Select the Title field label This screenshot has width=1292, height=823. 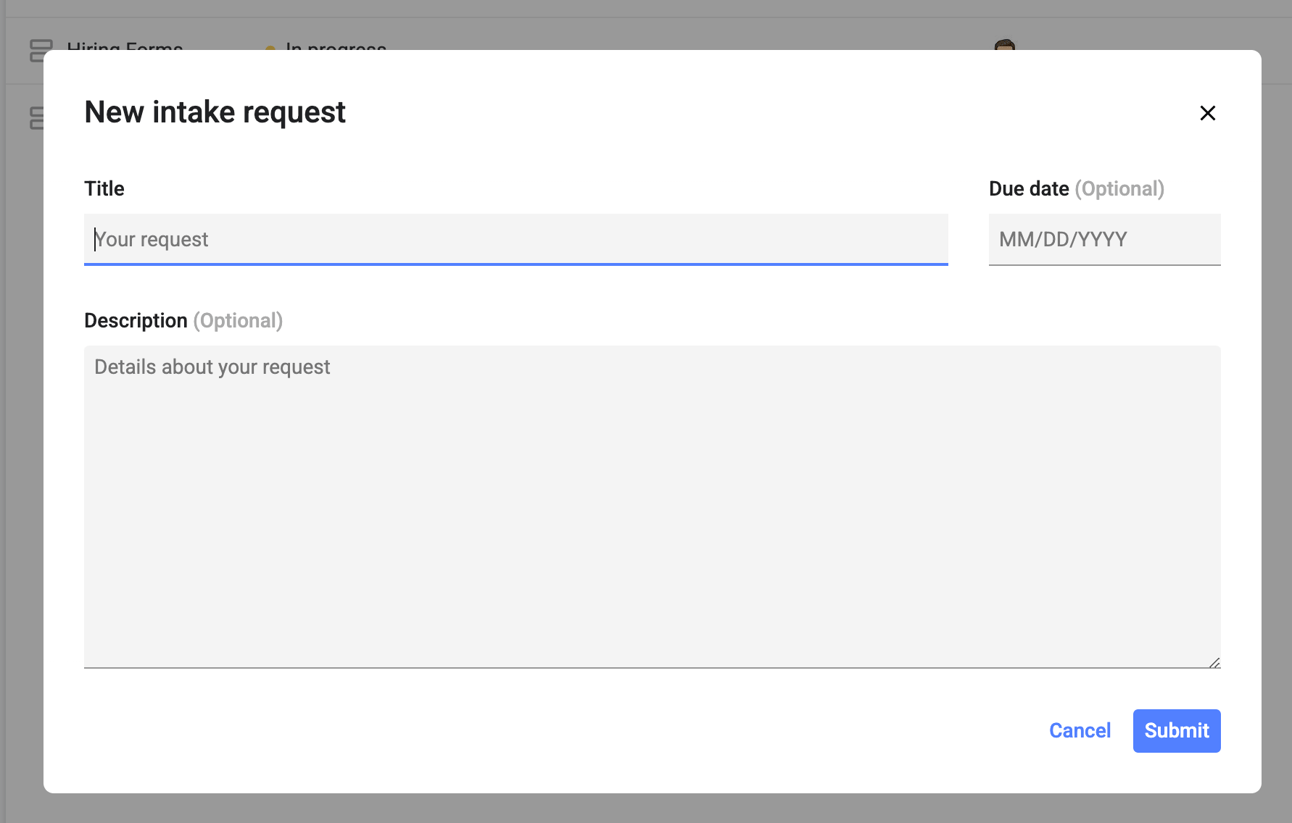pos(104,188)
